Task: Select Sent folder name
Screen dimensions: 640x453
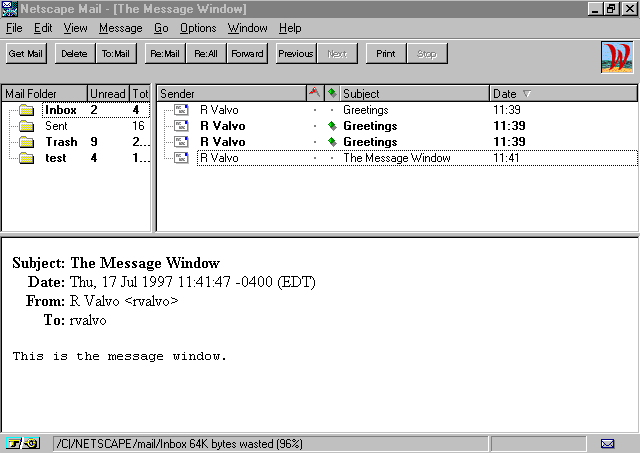Action: (56, 126)
